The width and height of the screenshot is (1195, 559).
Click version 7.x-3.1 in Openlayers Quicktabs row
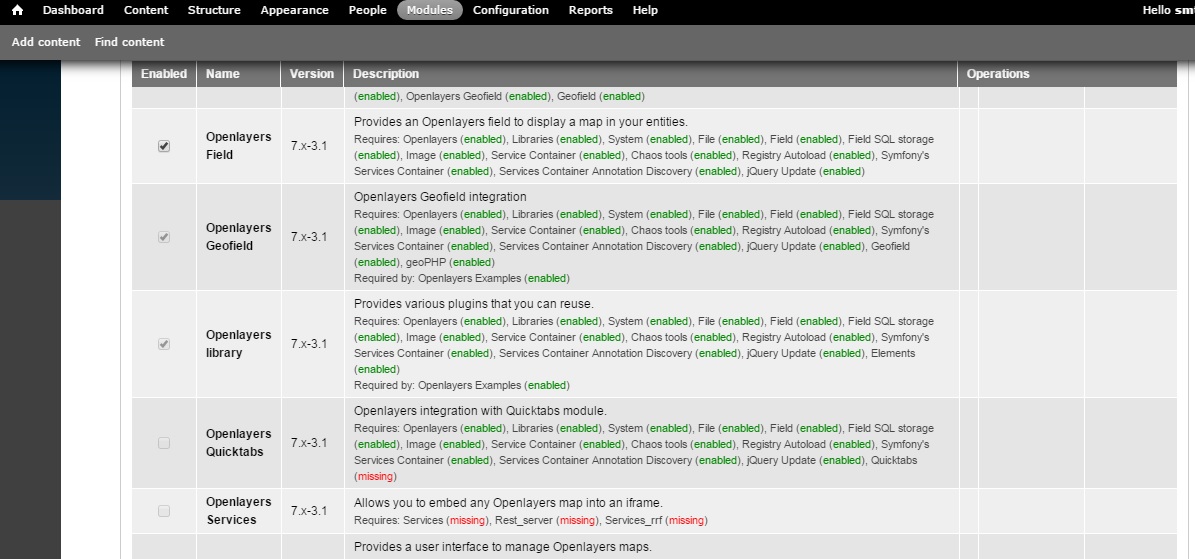pos(309,442)
